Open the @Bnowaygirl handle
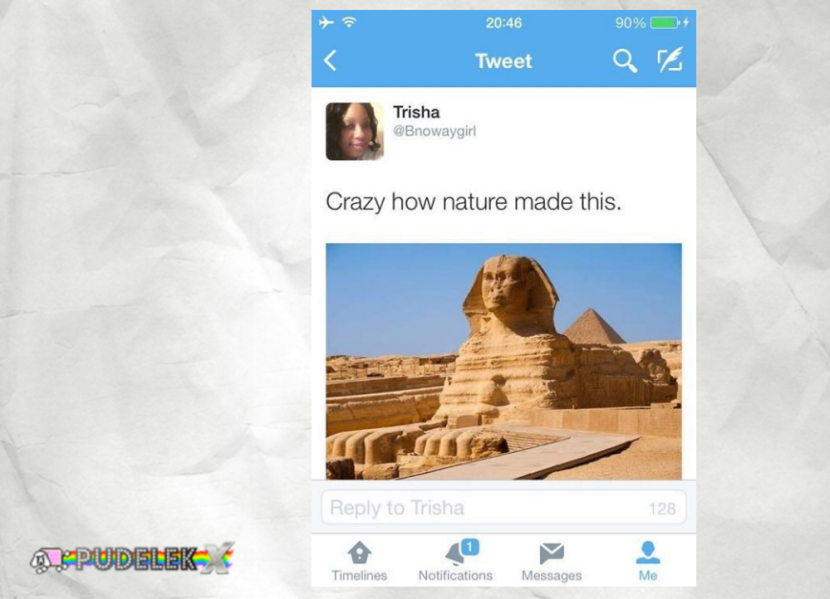Image resolution: width=830 pixels, height=599 pixels. click(x=435, y=131)
